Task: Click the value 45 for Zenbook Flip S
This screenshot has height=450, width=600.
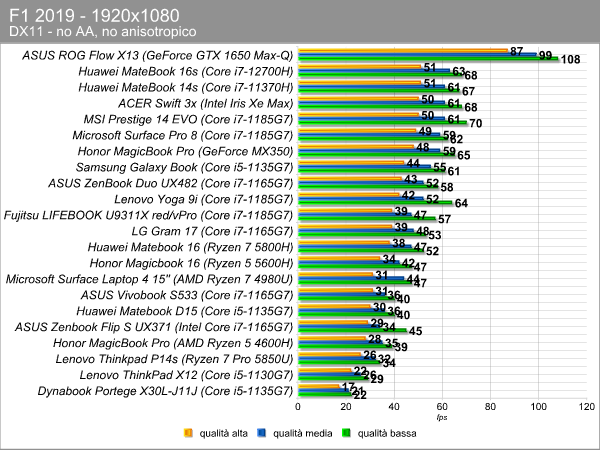Action: [x=416, y=331]
